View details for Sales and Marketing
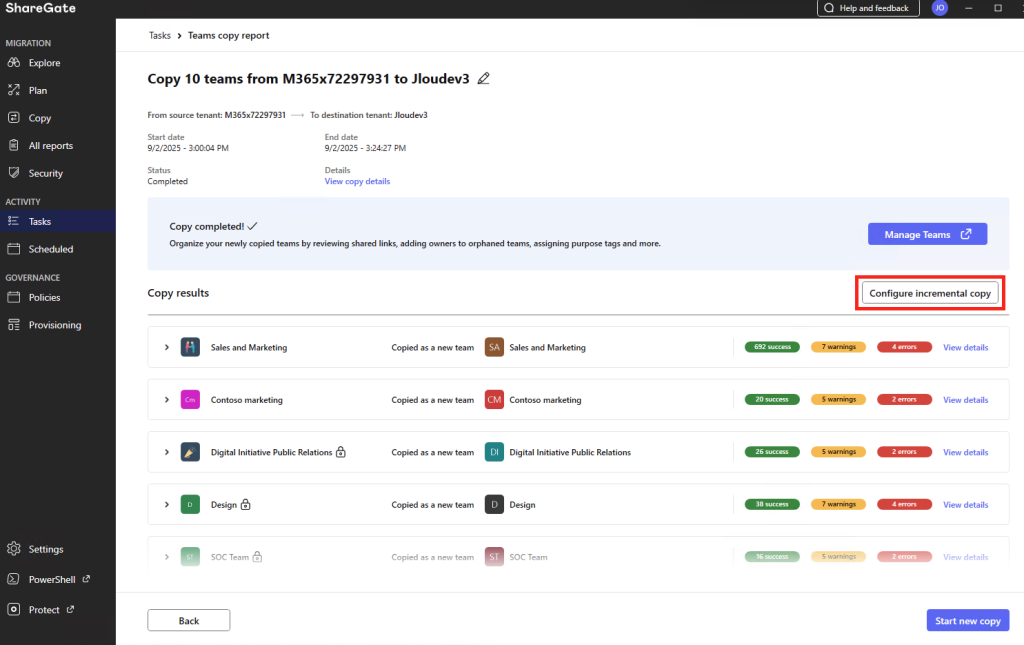Image resolution: width=1024 pixels, height=645 pixels. tap(965, 347)
